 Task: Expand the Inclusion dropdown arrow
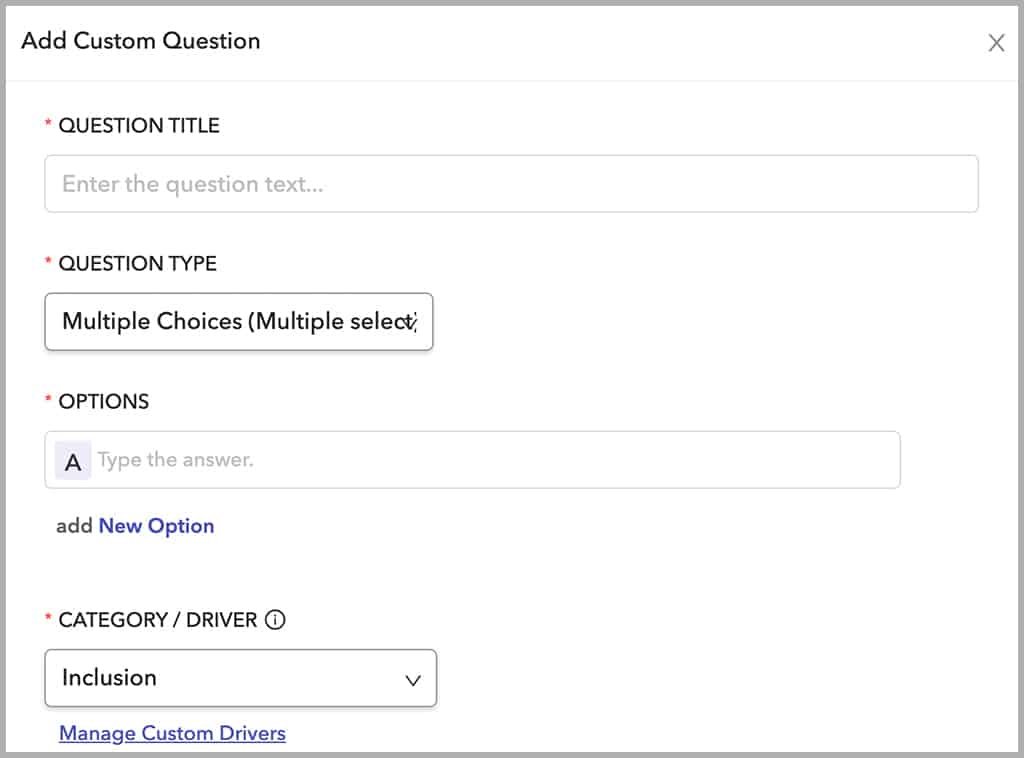[x=413, y=680]
